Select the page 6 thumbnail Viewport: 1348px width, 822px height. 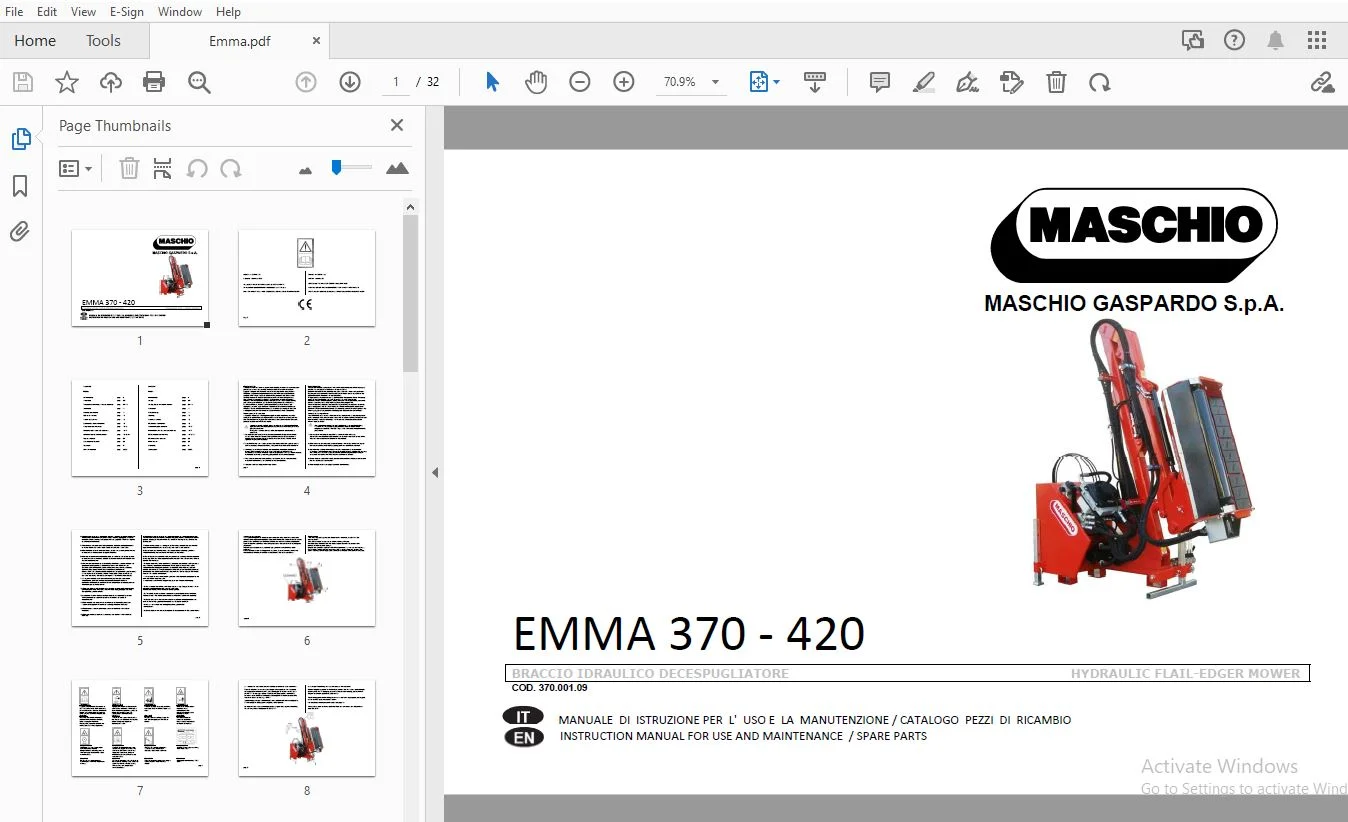(307, 578)
